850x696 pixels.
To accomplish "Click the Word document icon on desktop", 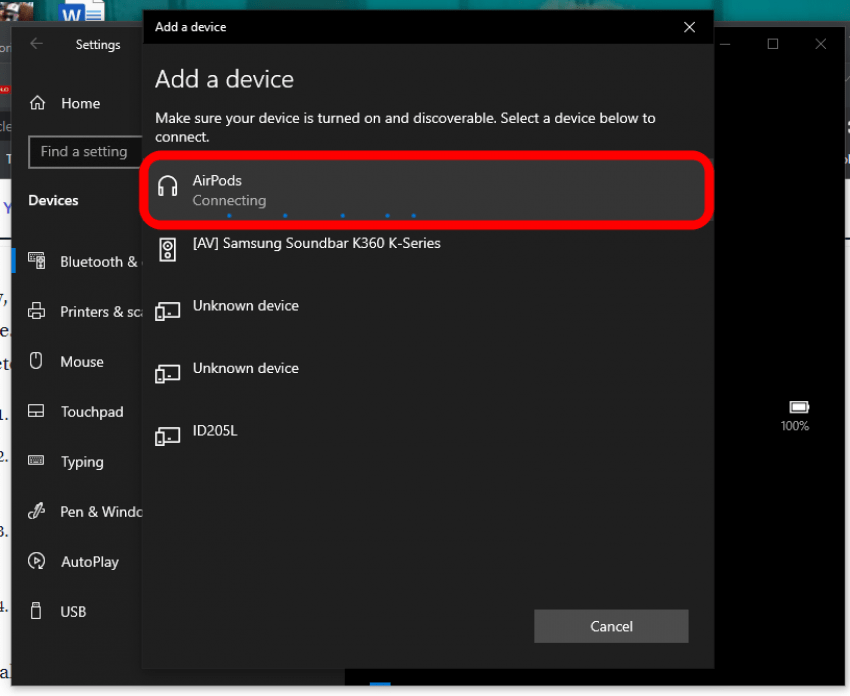I will tap(81, 11).
